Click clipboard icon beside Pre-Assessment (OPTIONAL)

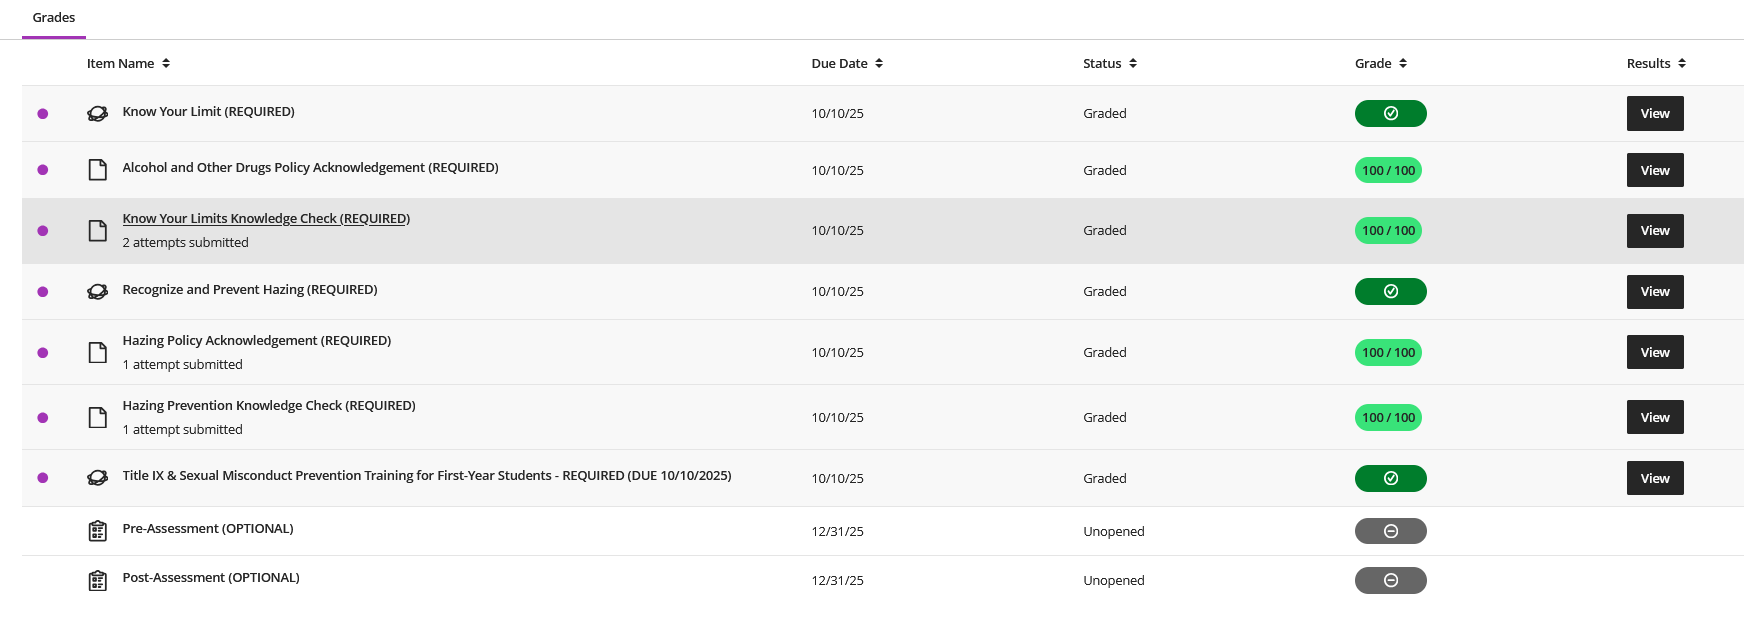coord(97,531)
